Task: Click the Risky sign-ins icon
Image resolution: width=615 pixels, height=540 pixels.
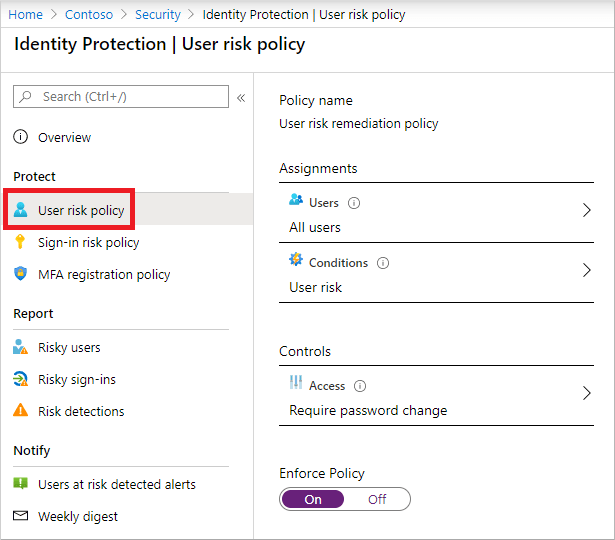Action: [x=20, y=379]
